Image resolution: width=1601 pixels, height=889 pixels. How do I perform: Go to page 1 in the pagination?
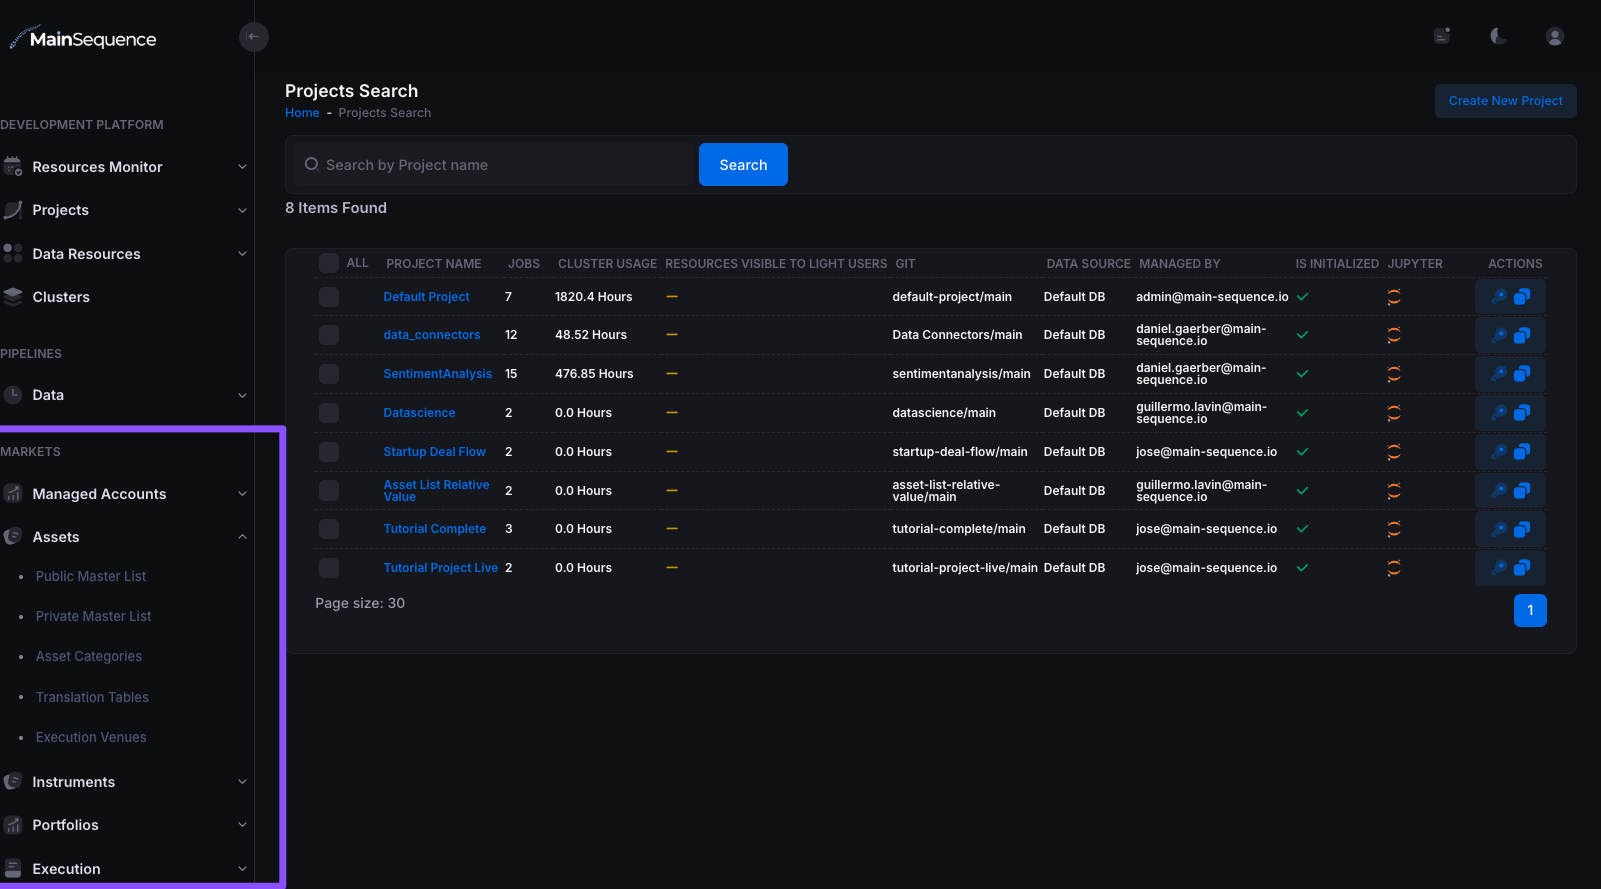1529,610
